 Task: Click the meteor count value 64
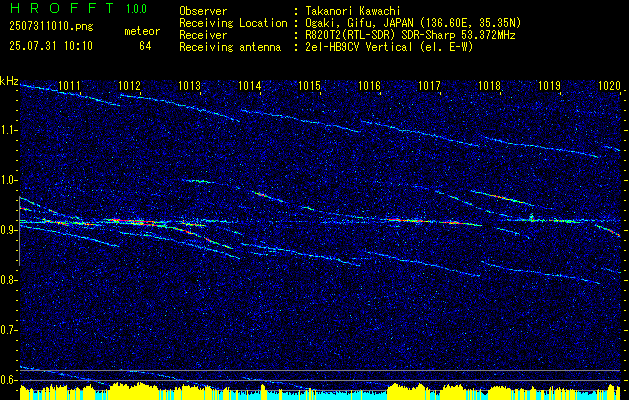point(145,46)
